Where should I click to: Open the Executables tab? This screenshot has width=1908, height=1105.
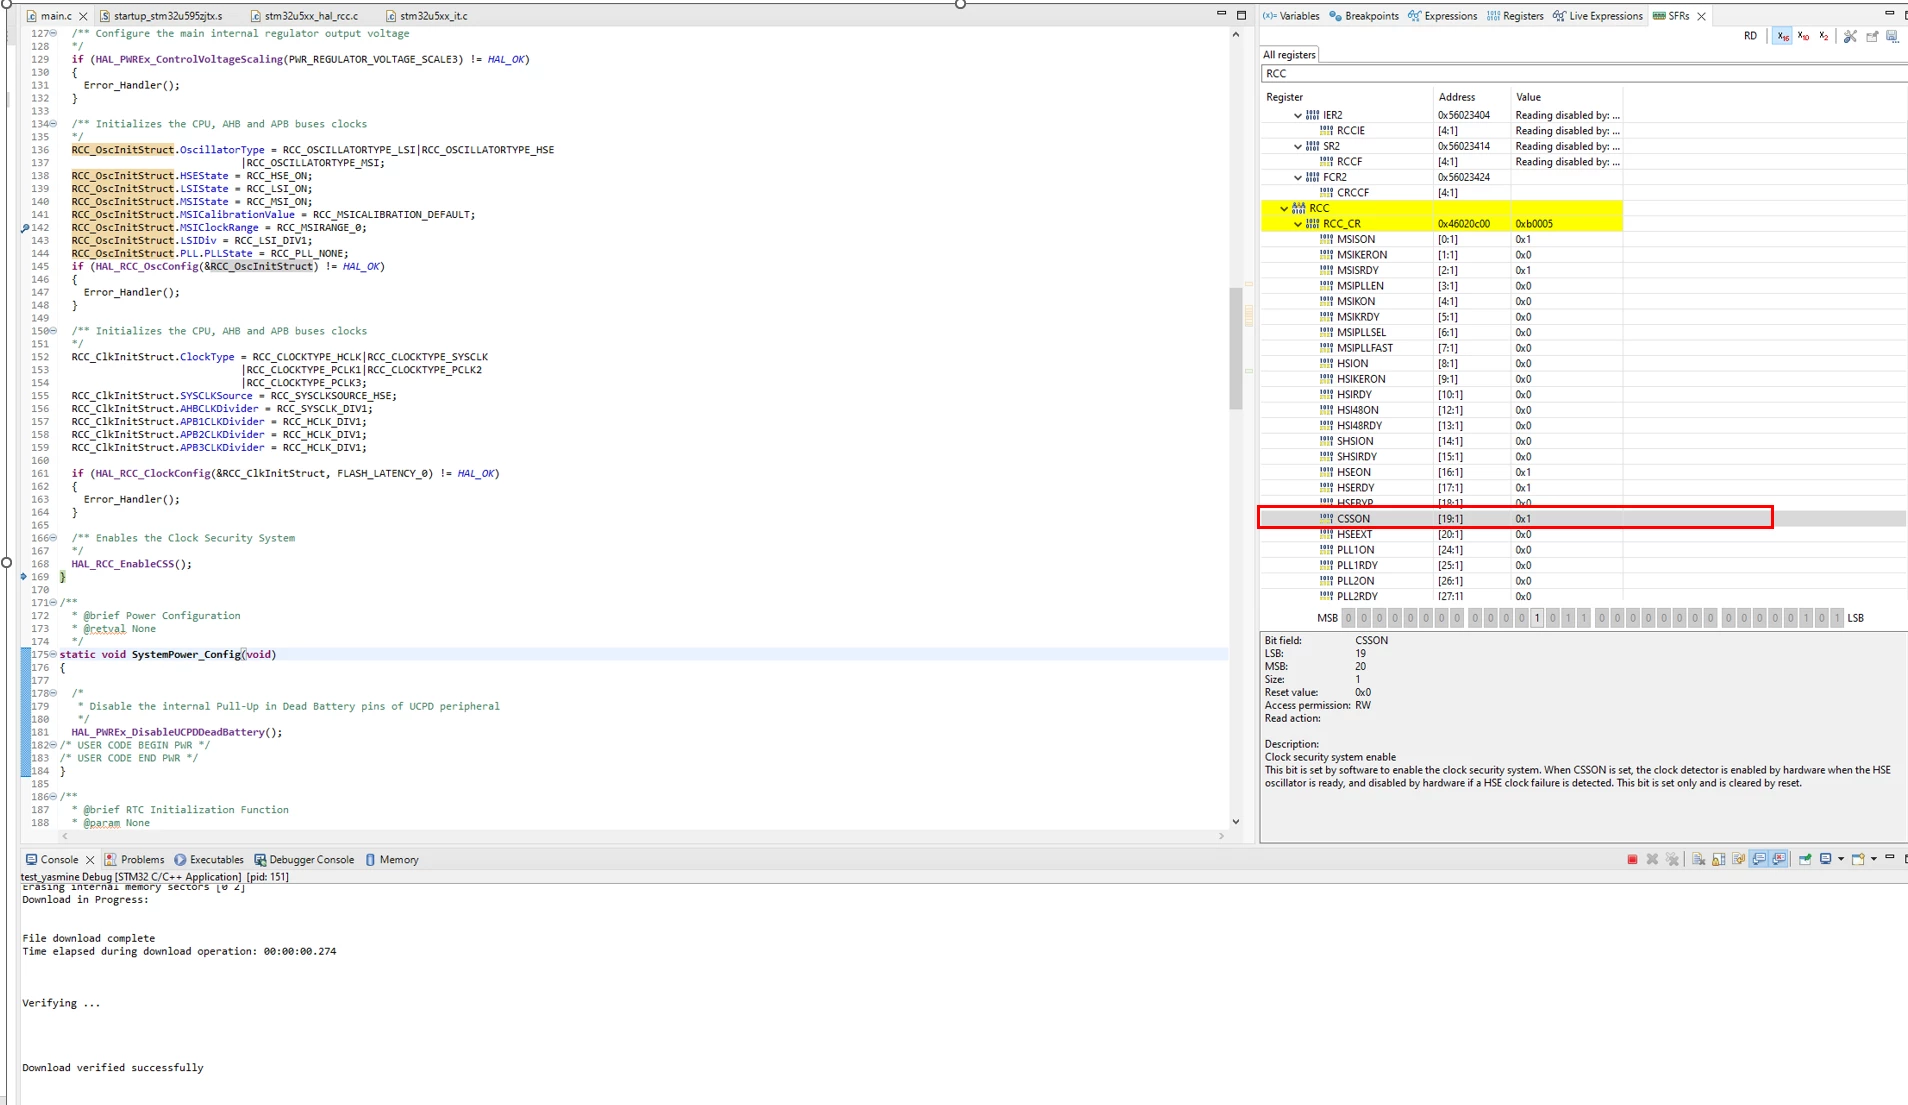coord(209,860)
